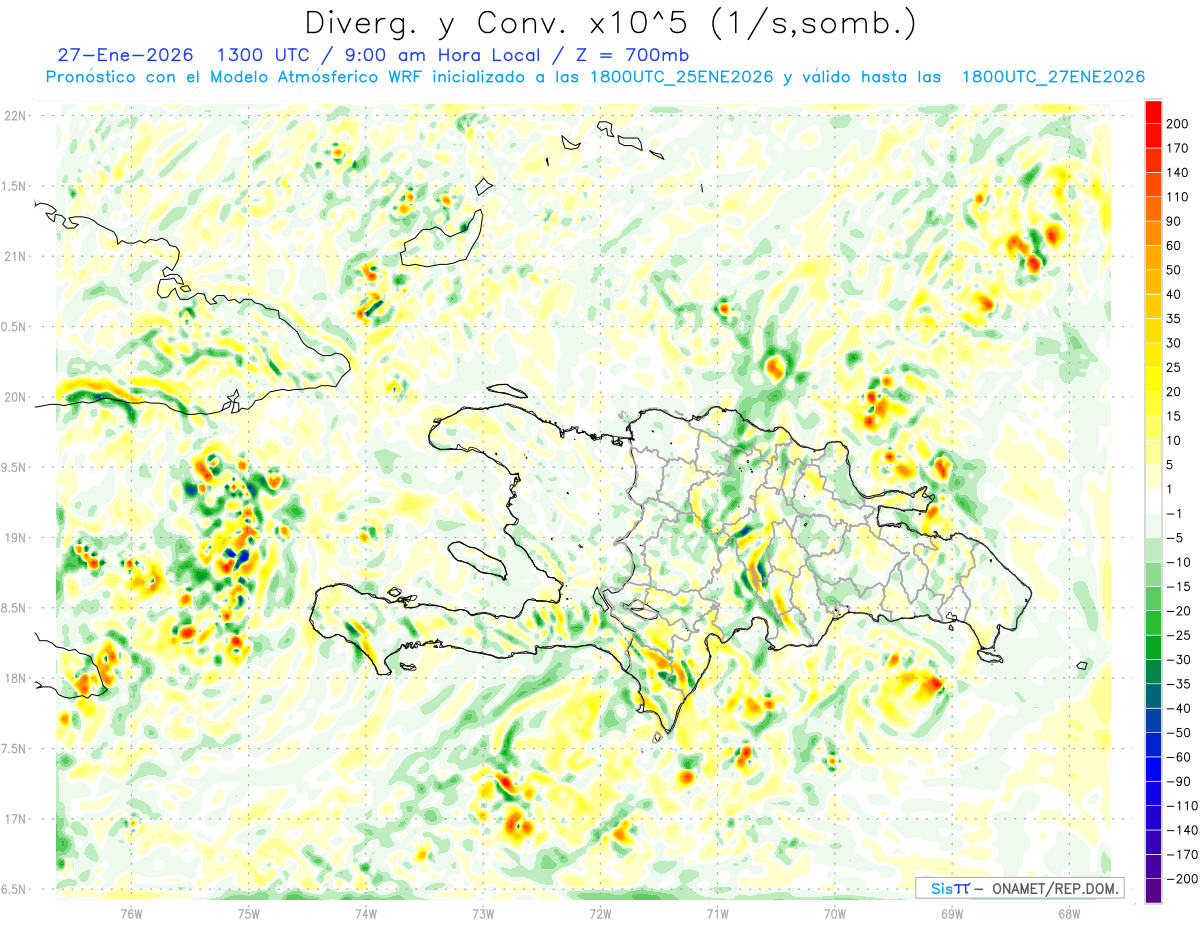Click the orange swatch between 60 and 50
This screenshot has width=1200, height=927.
[1154, 258]
